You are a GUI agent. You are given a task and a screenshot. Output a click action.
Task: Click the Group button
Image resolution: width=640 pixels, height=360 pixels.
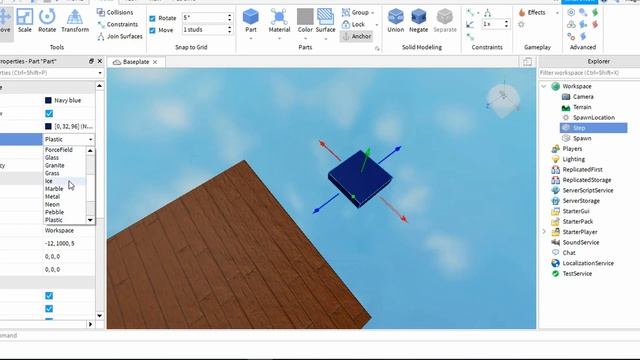pyautogui.click(x=355, y=12)
